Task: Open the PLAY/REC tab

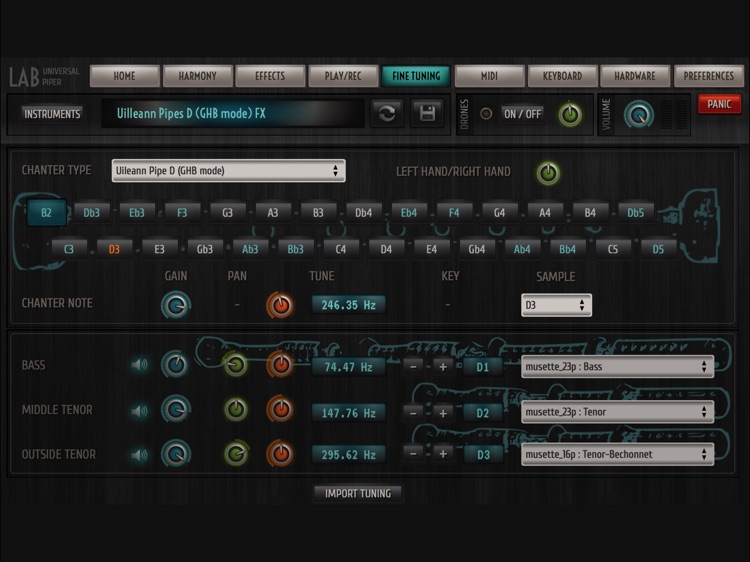Action: [343, 76]
